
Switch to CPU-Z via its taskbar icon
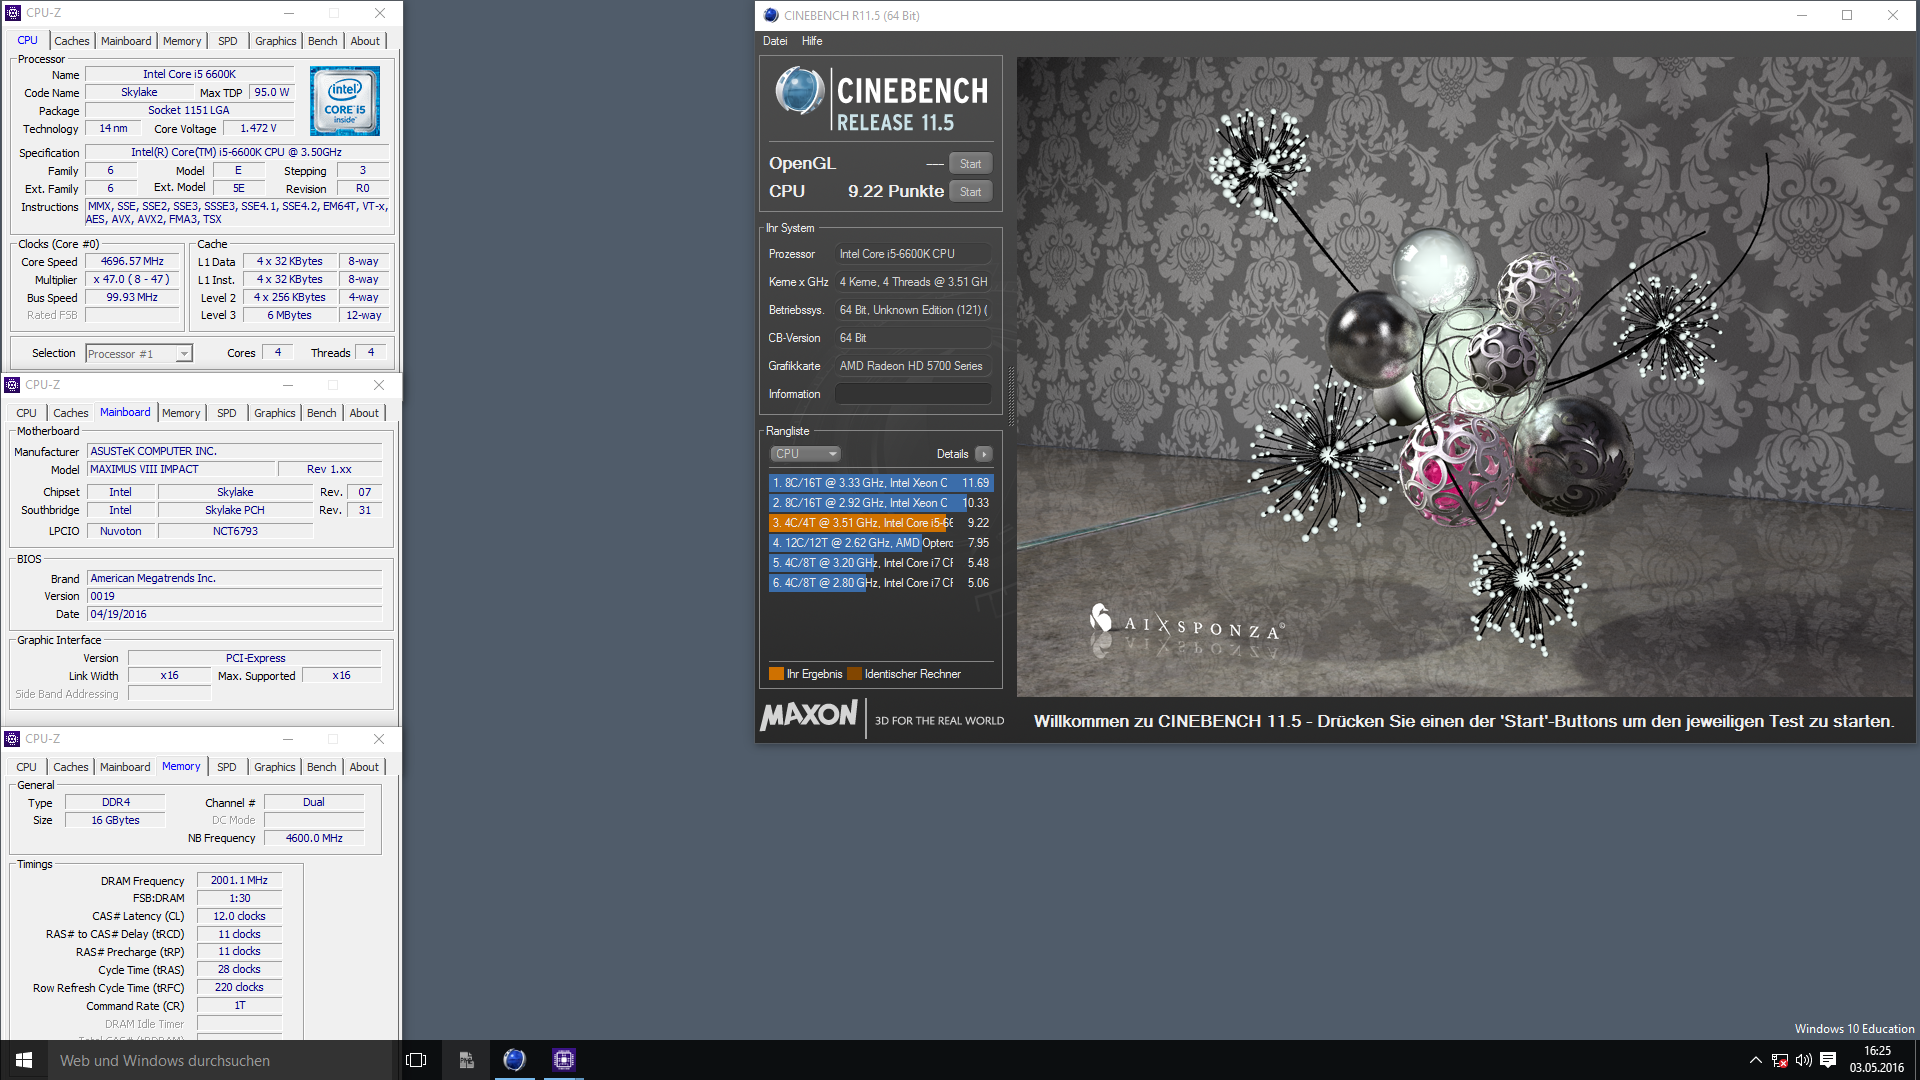[x=564, y=1060]
